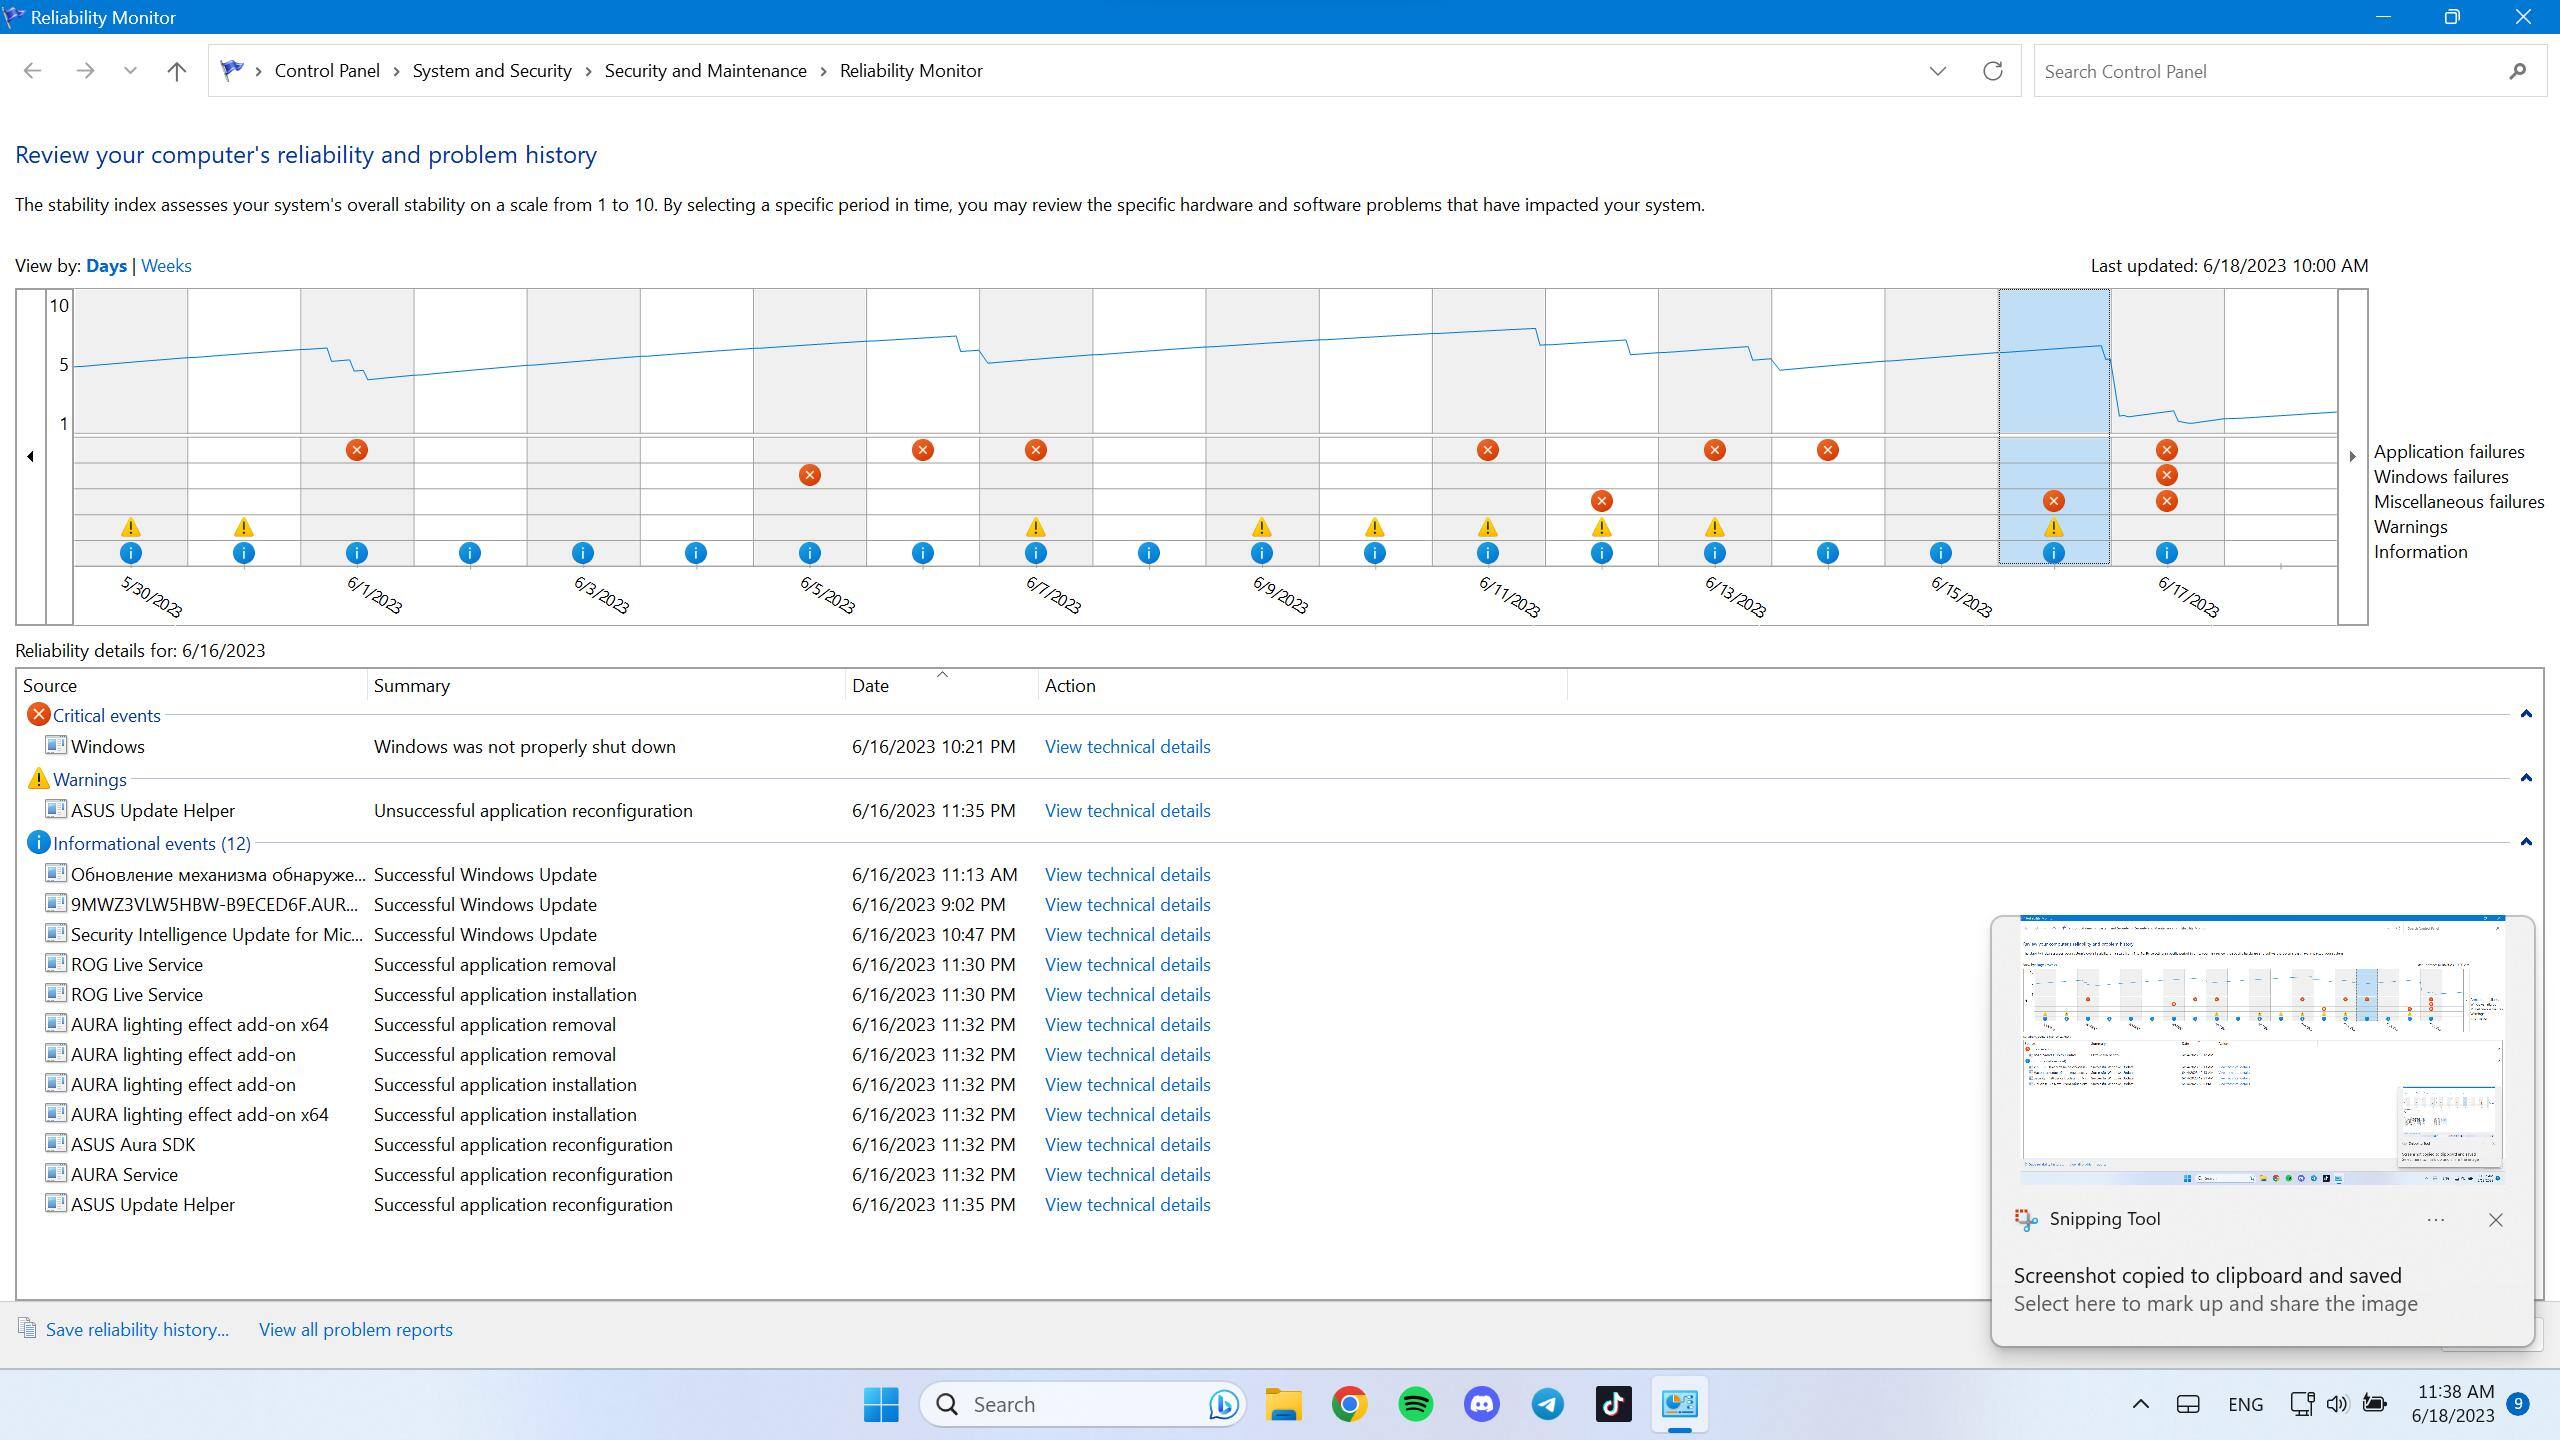Open Spotify from the taskbar
Viewport: 2560px width, 1440px height.
(1415, 1404)
